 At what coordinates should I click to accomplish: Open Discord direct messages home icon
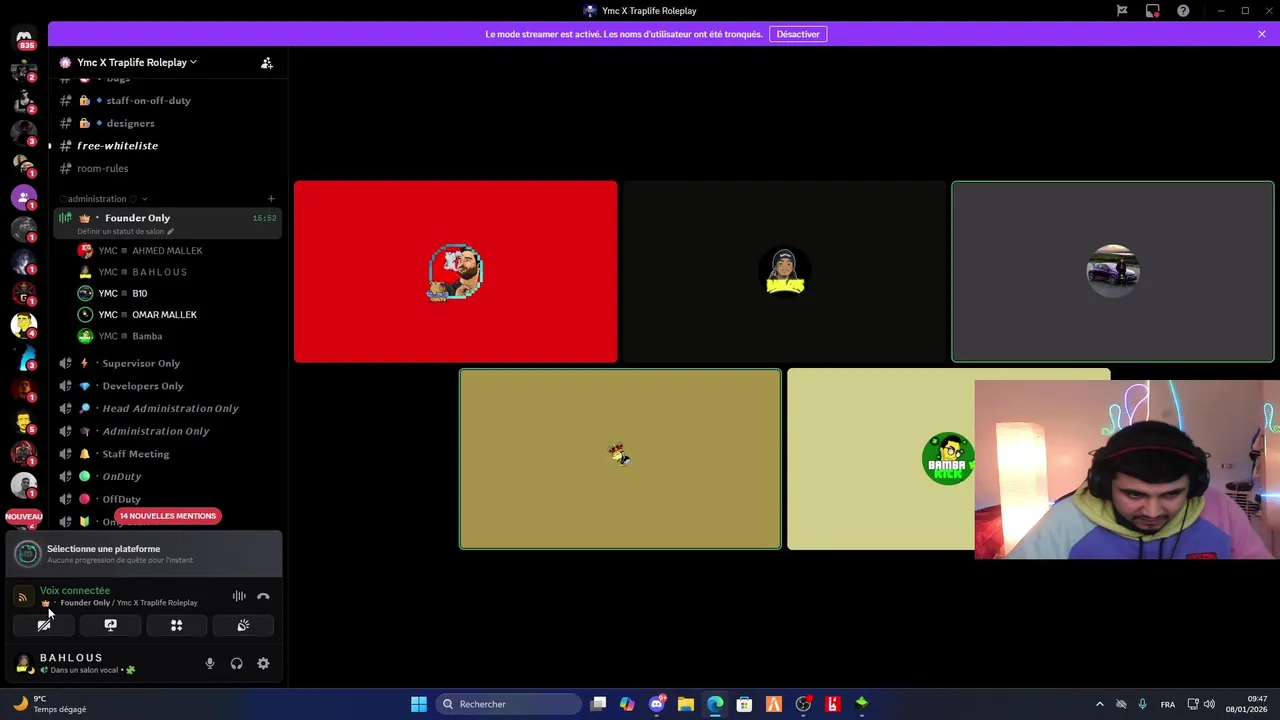point(24,38)
